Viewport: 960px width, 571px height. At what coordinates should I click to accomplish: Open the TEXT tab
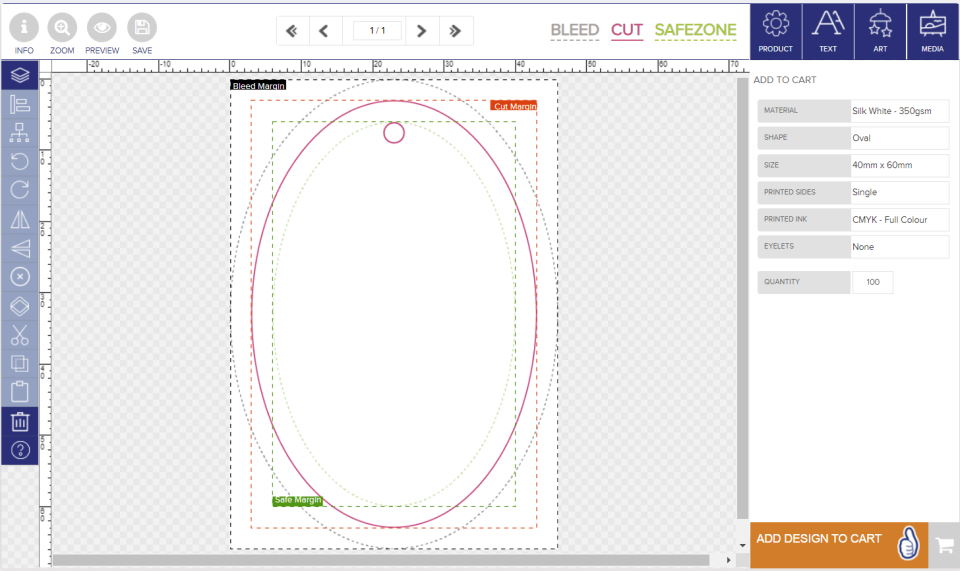828,32
